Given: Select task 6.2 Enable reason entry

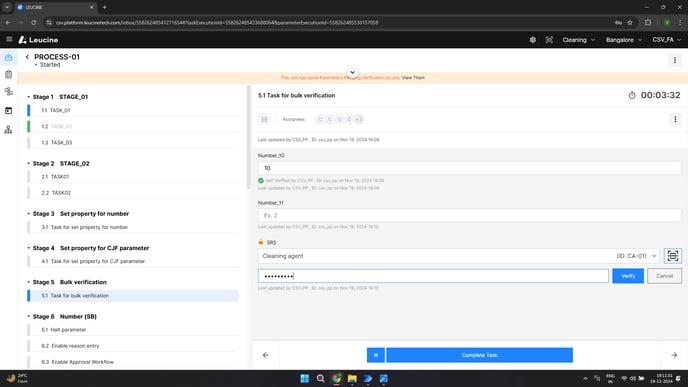Looking at the screenshot, I should [x=133, y=346].
